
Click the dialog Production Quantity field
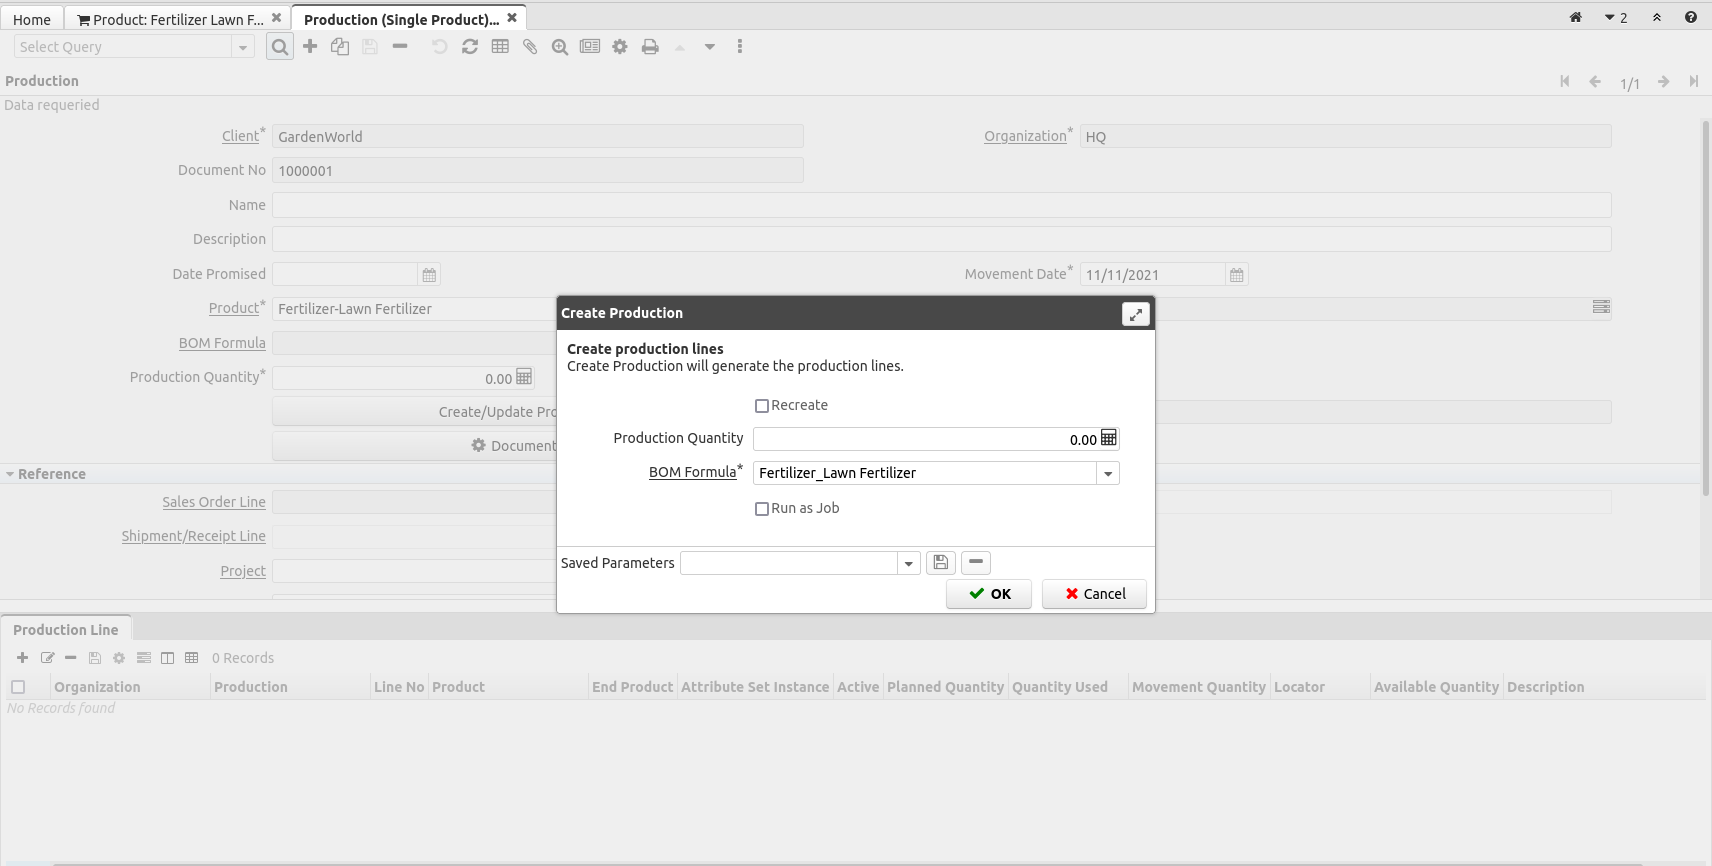pyautogui.click(x=926, y=439)
